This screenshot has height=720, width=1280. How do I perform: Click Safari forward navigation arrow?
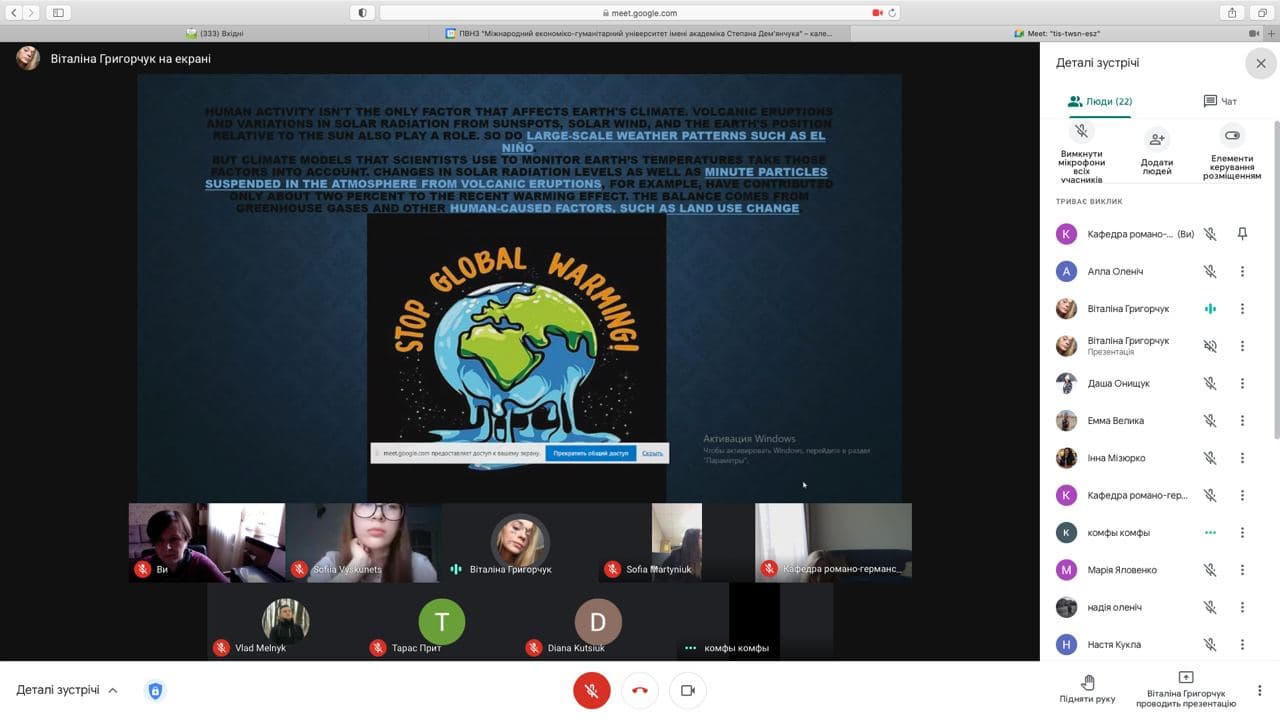[32, 13]
